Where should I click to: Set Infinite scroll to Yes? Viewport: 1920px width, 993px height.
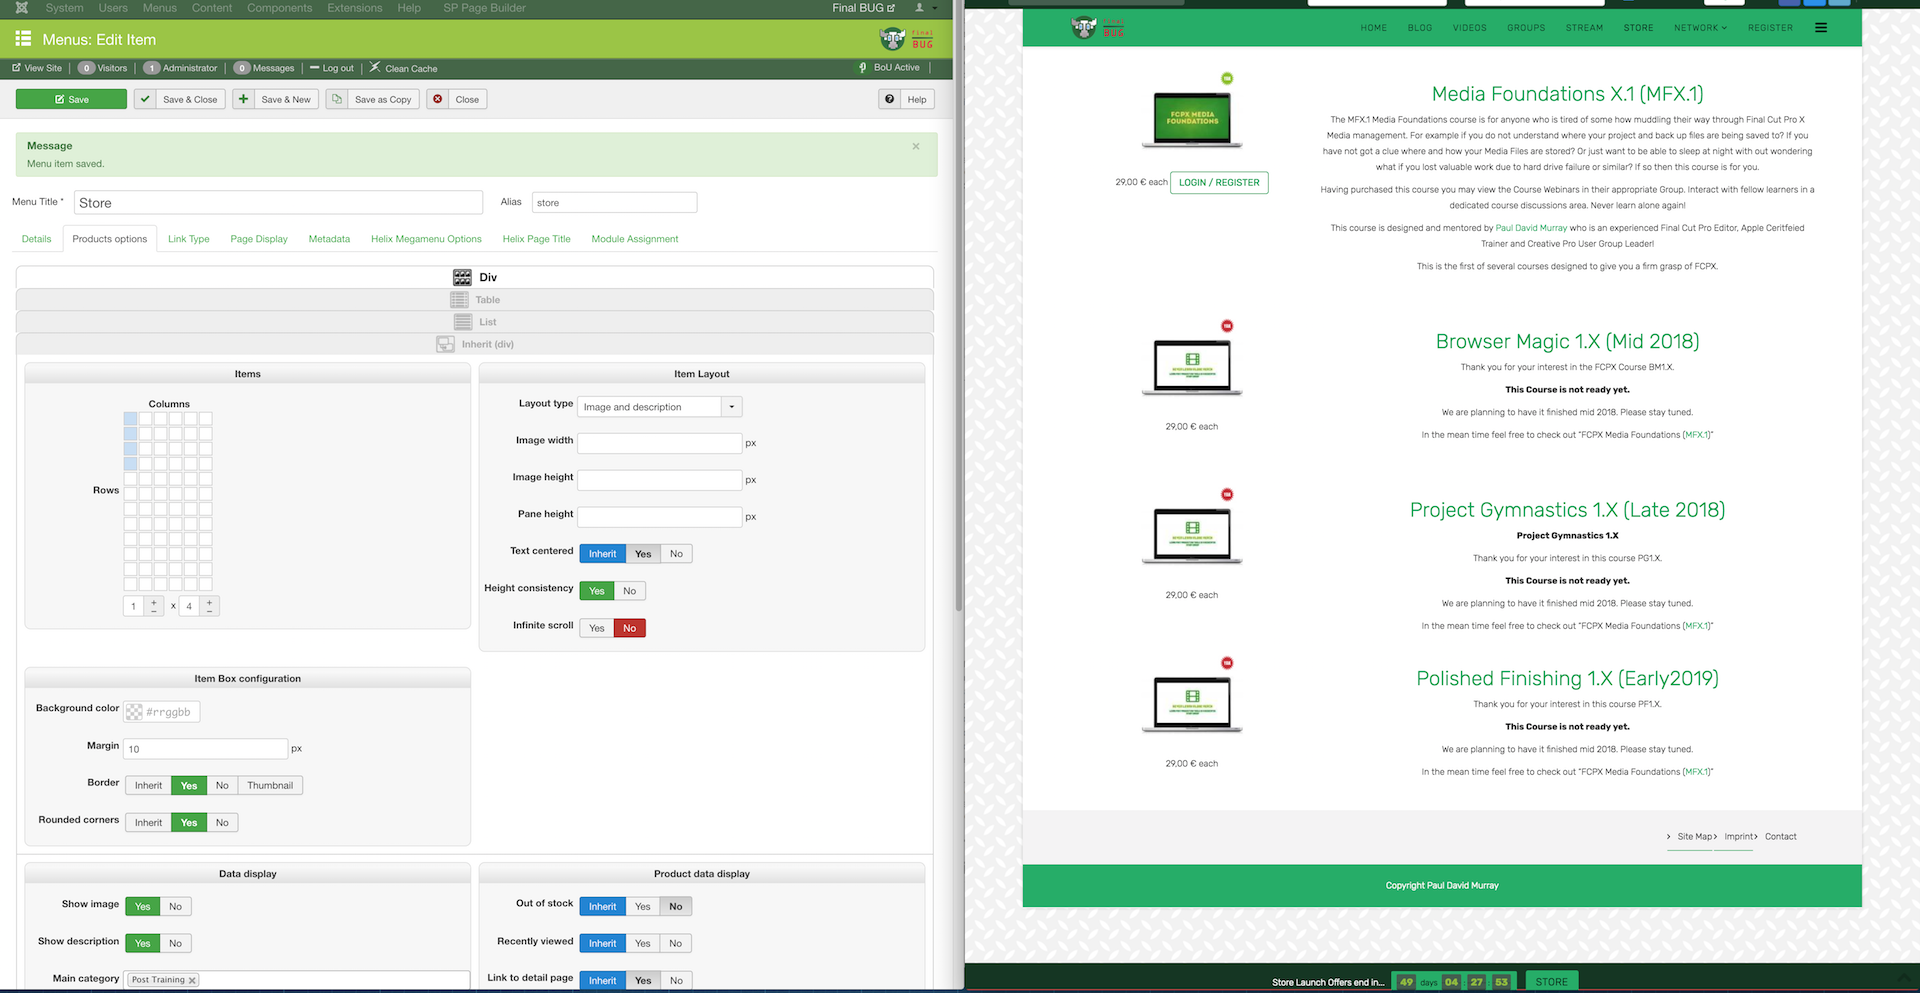point(597,628)
